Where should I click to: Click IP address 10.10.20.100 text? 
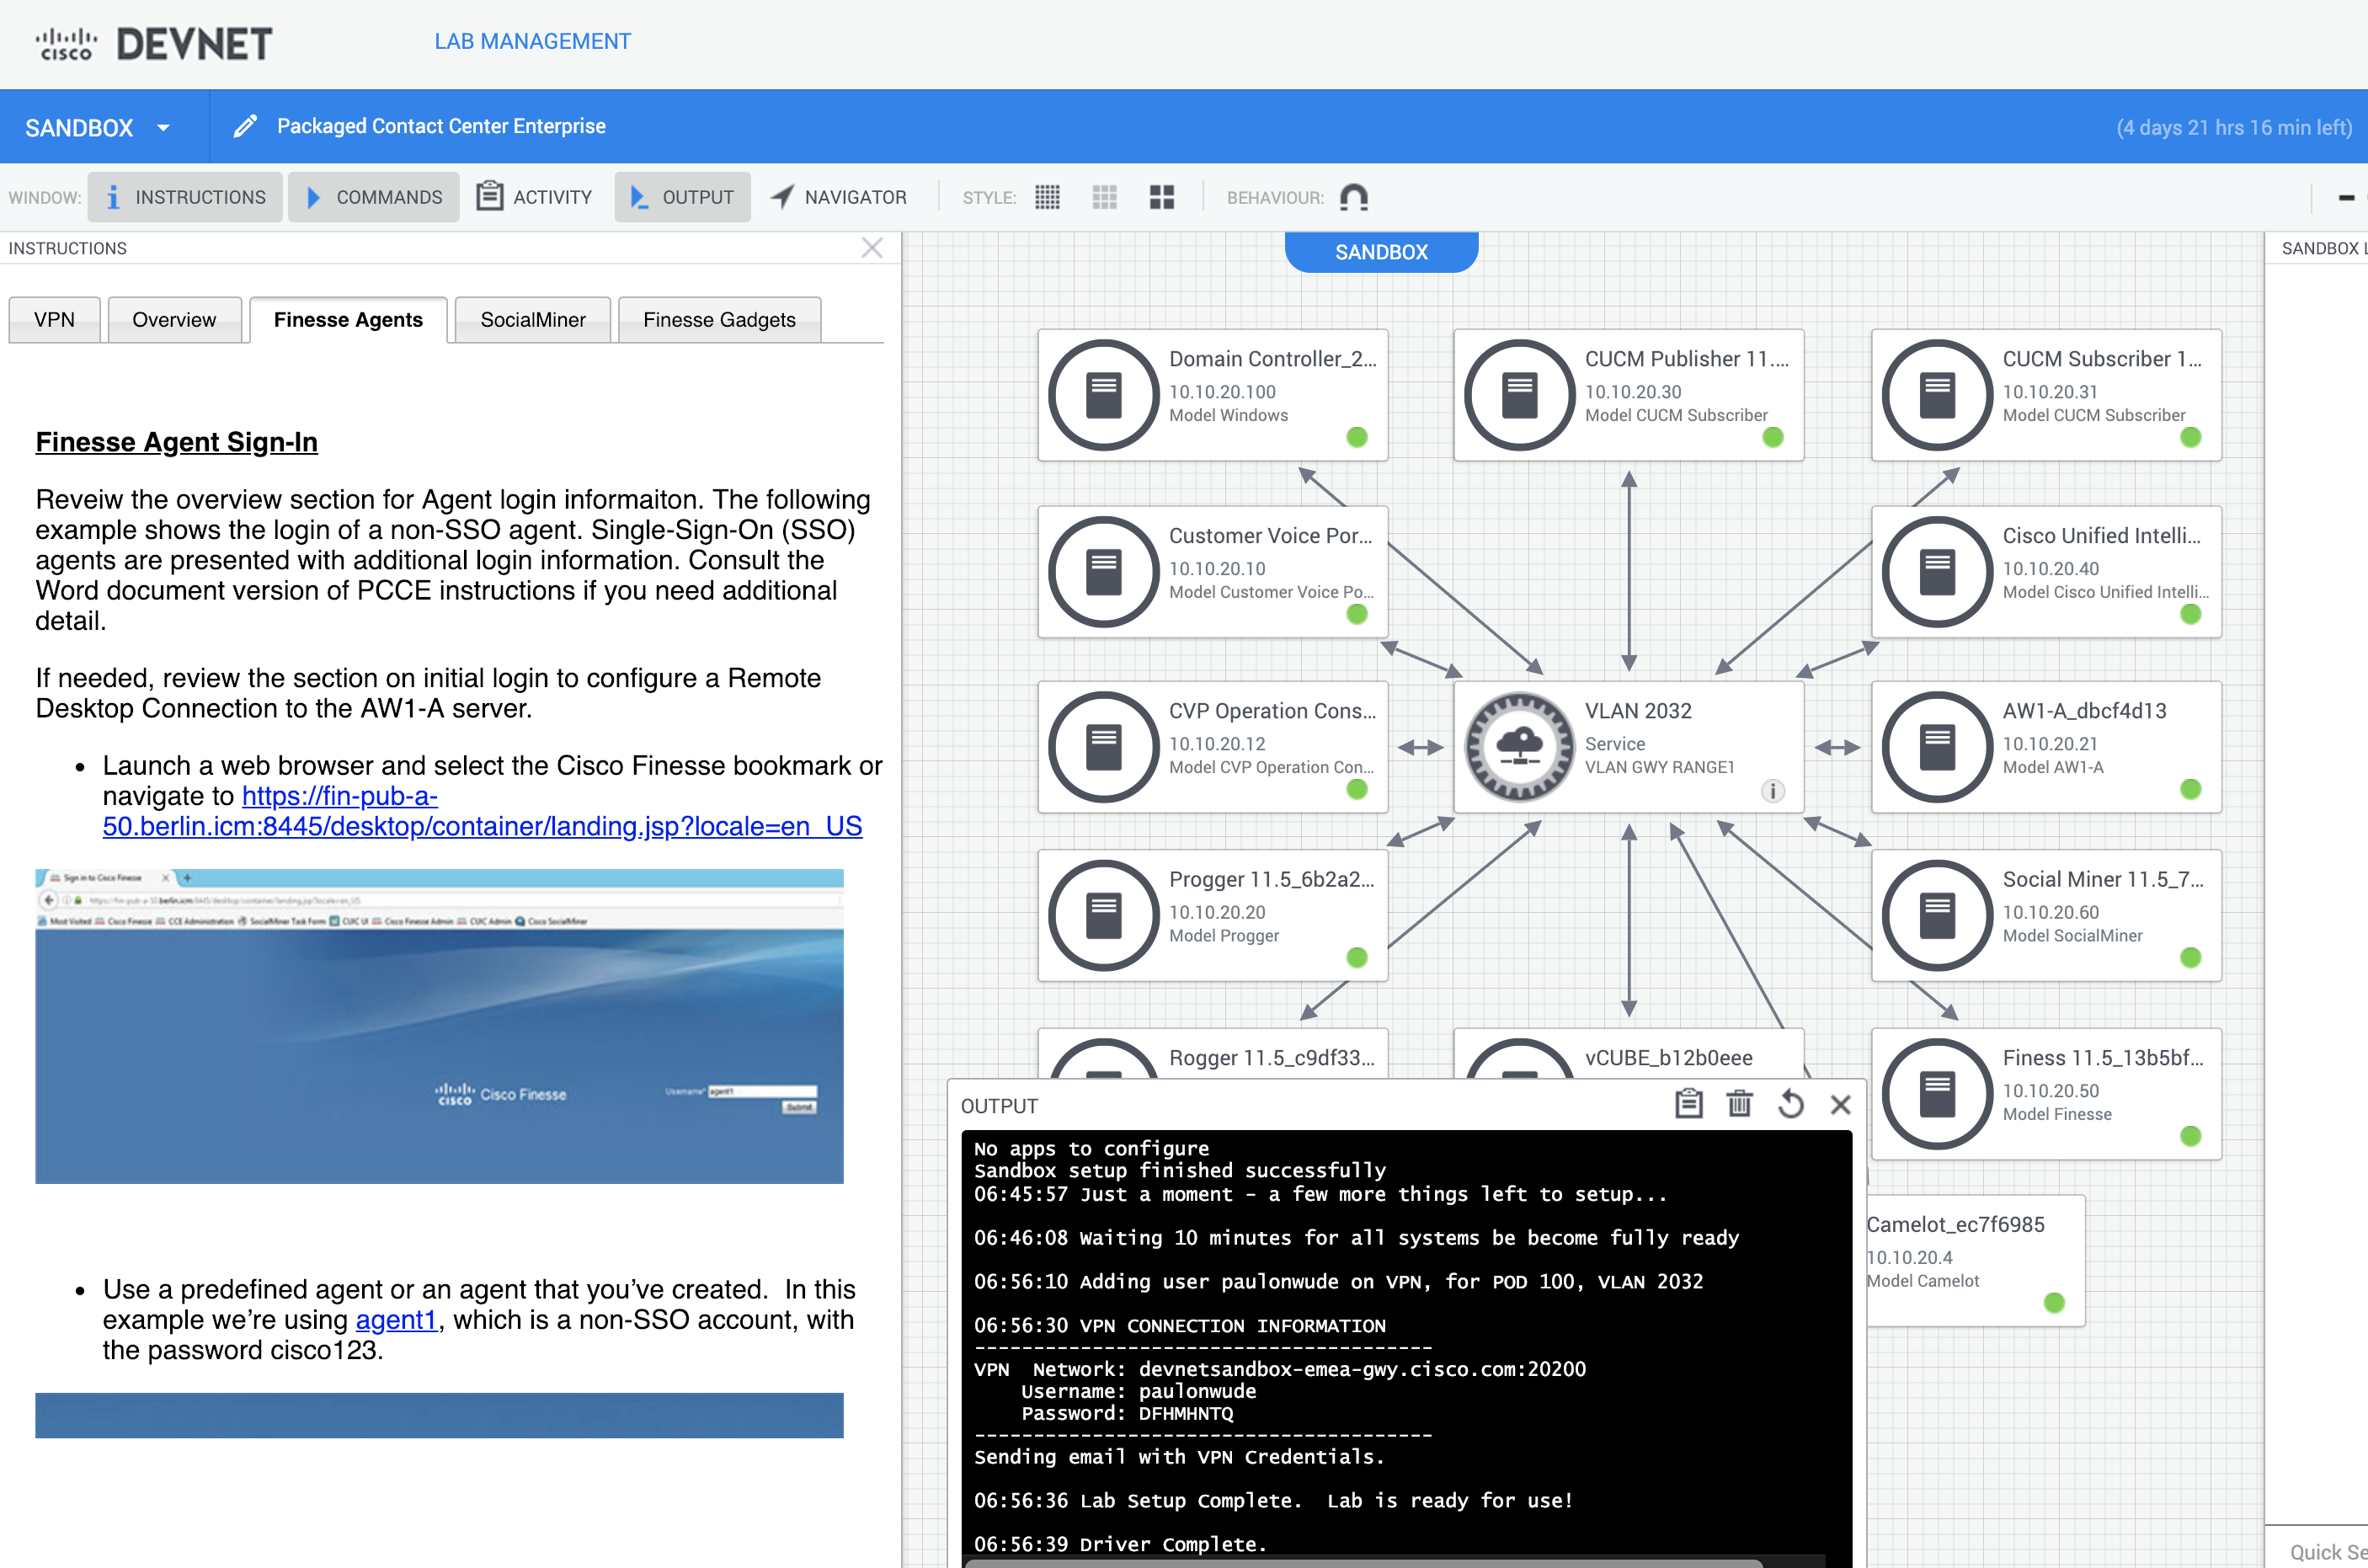(1222, 391)
